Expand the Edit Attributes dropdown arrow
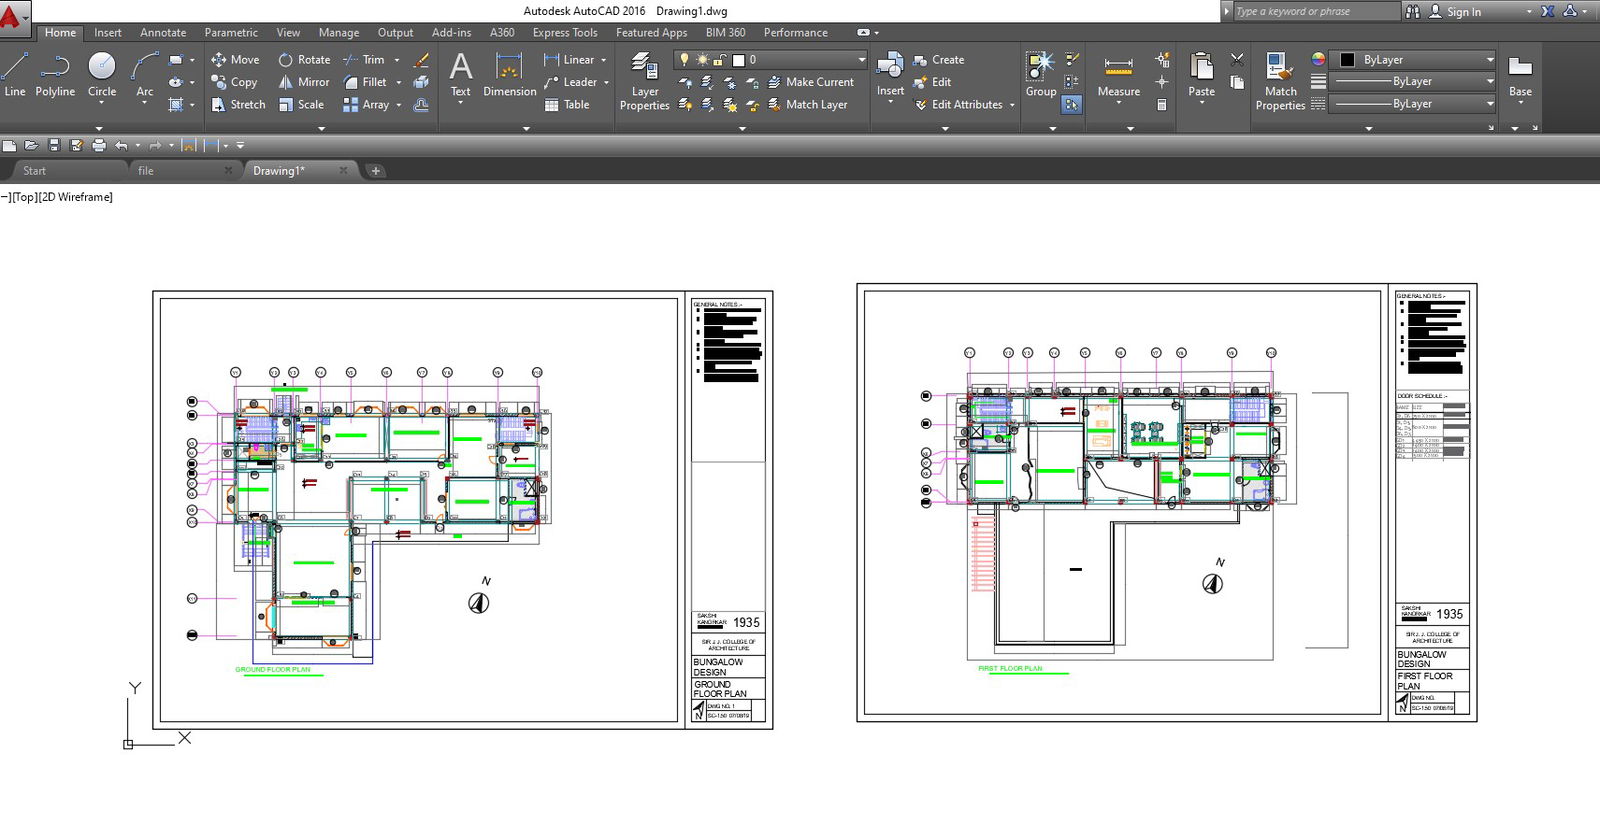The image size is (1600, 839). point(1012,105)
